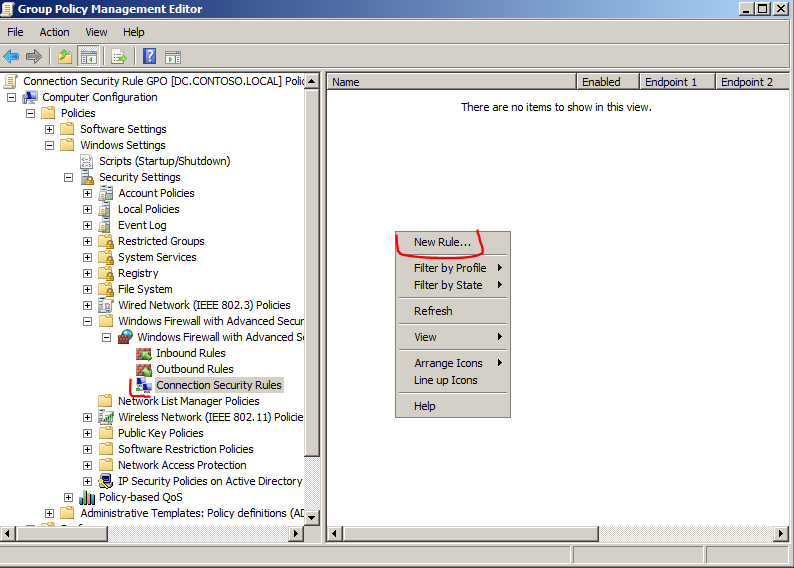Open the Action menu
Screen dimensions: 794x568
(54, 32)
